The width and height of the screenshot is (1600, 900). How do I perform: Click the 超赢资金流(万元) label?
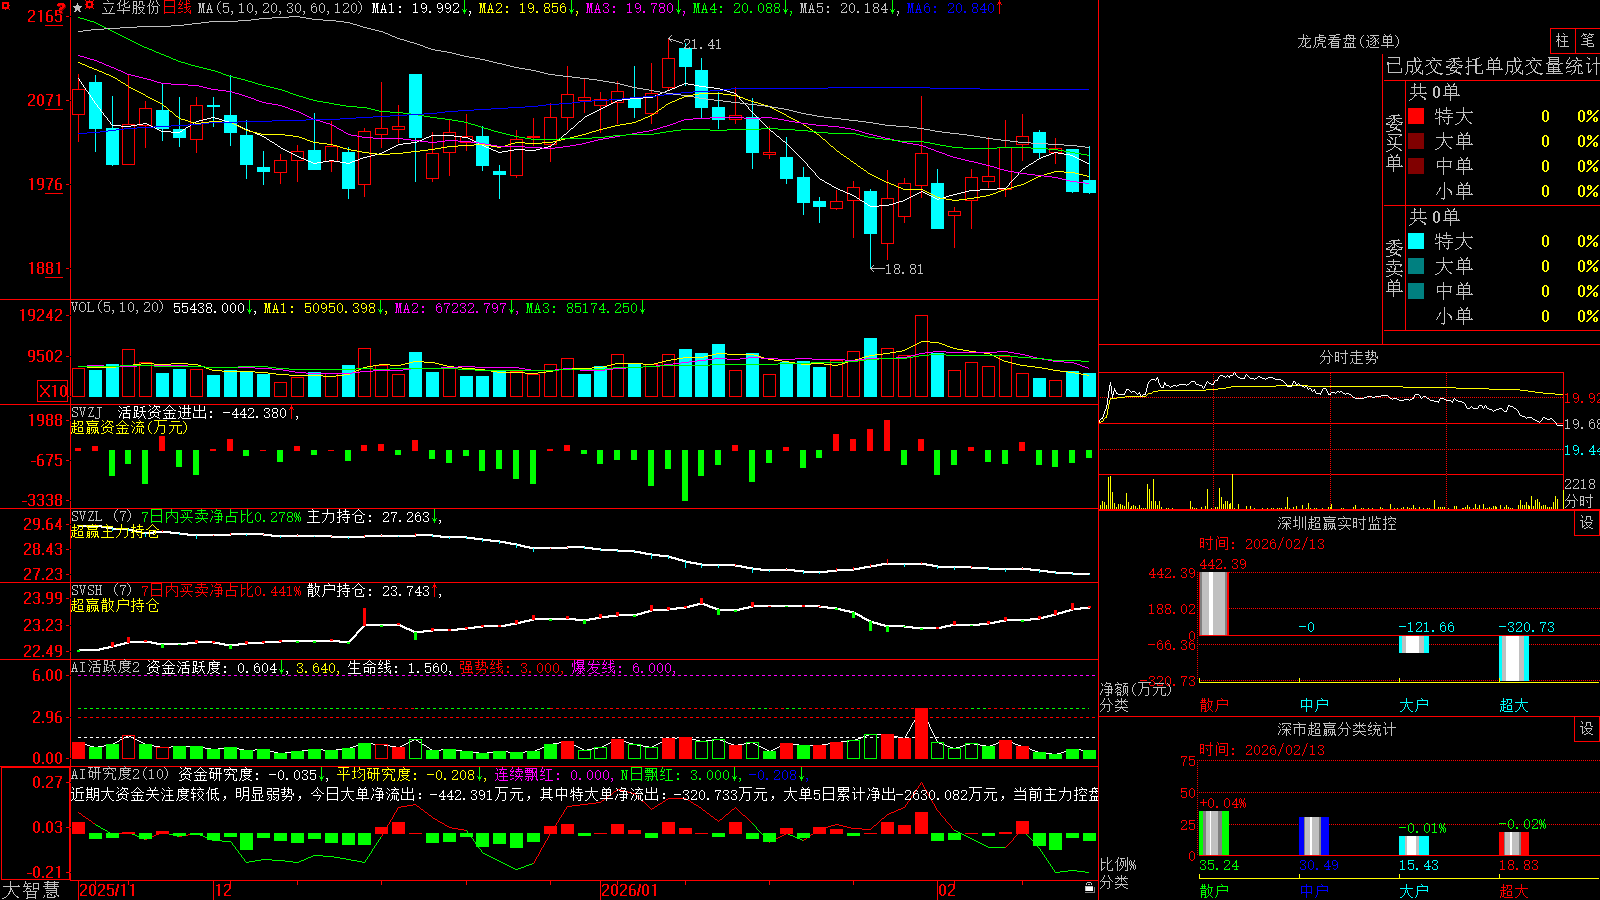pos(129,427)
